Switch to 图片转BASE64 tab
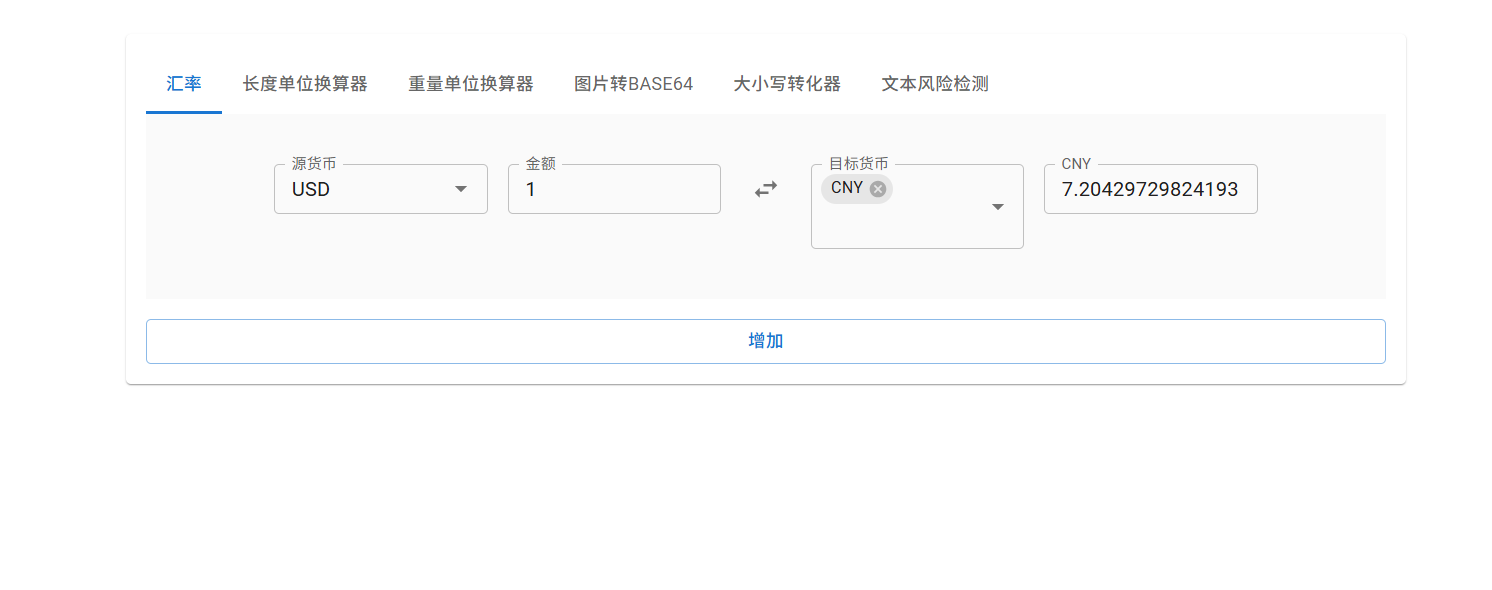Viewport: 1492px width, 590px height. (633, 84)
